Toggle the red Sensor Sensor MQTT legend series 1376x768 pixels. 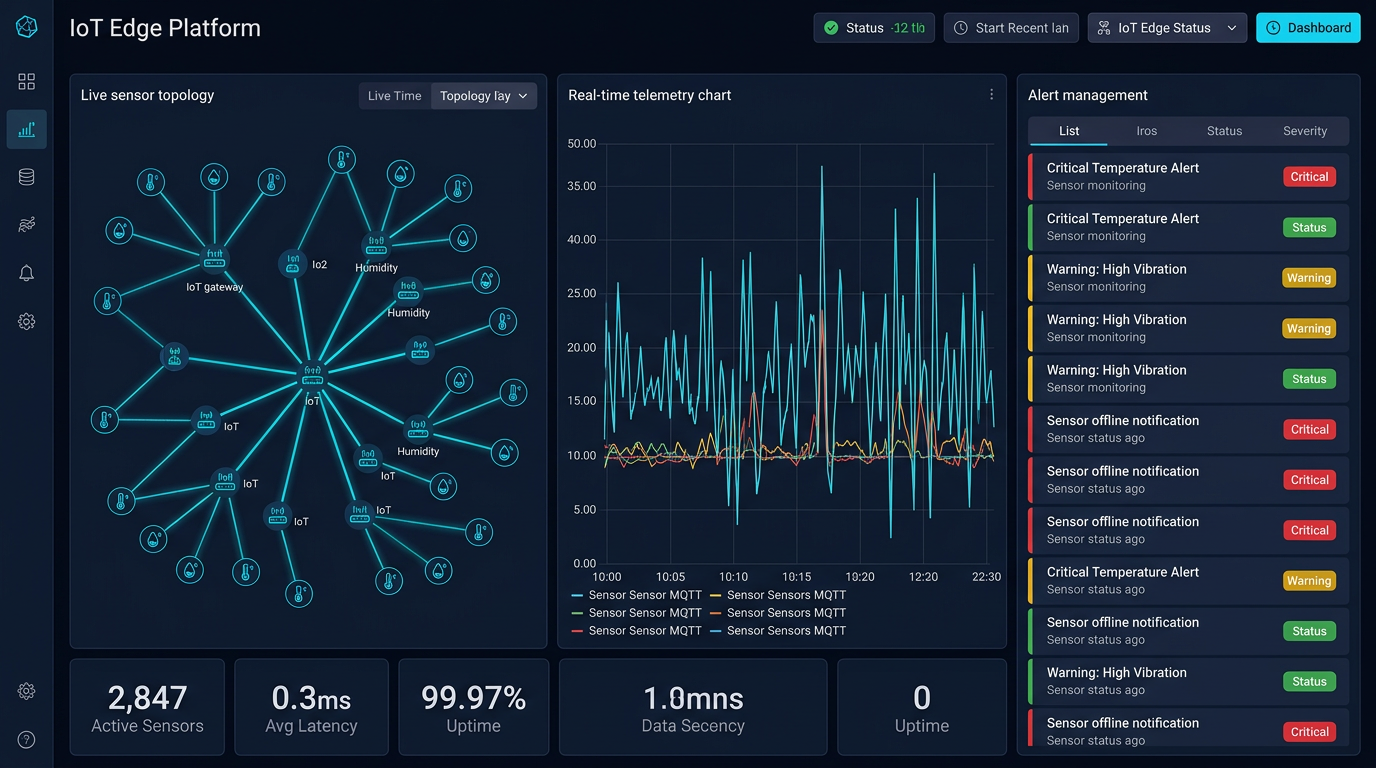point(637,631)
